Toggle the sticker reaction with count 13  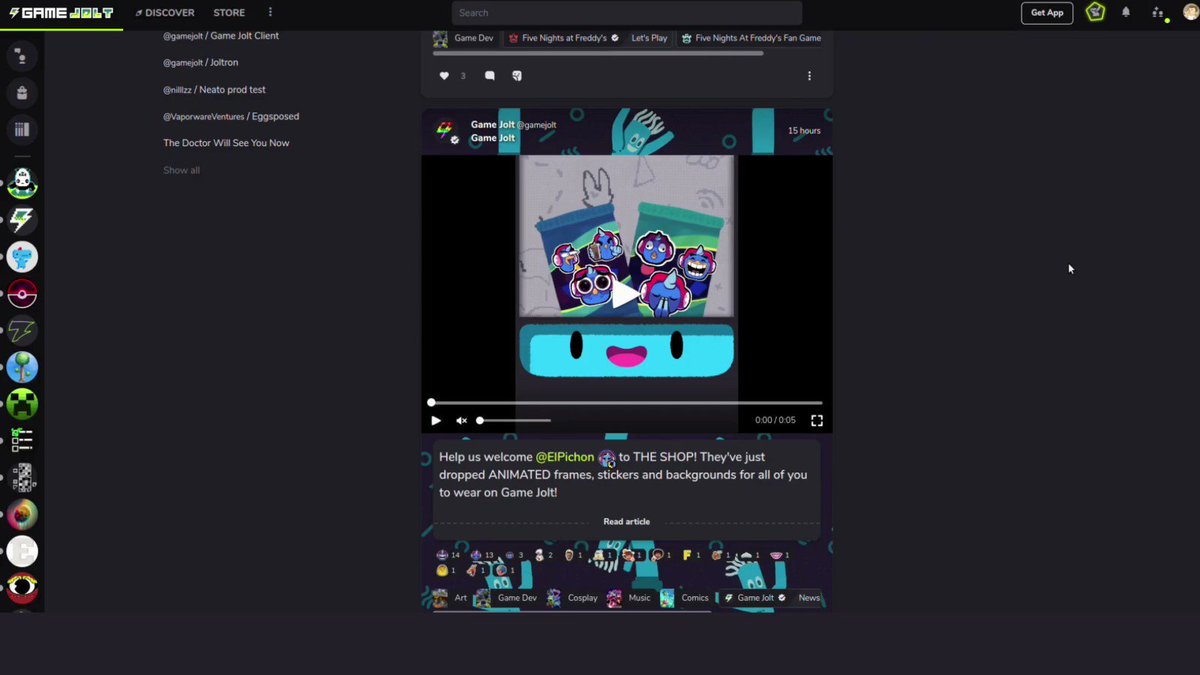tap(482, 555)
